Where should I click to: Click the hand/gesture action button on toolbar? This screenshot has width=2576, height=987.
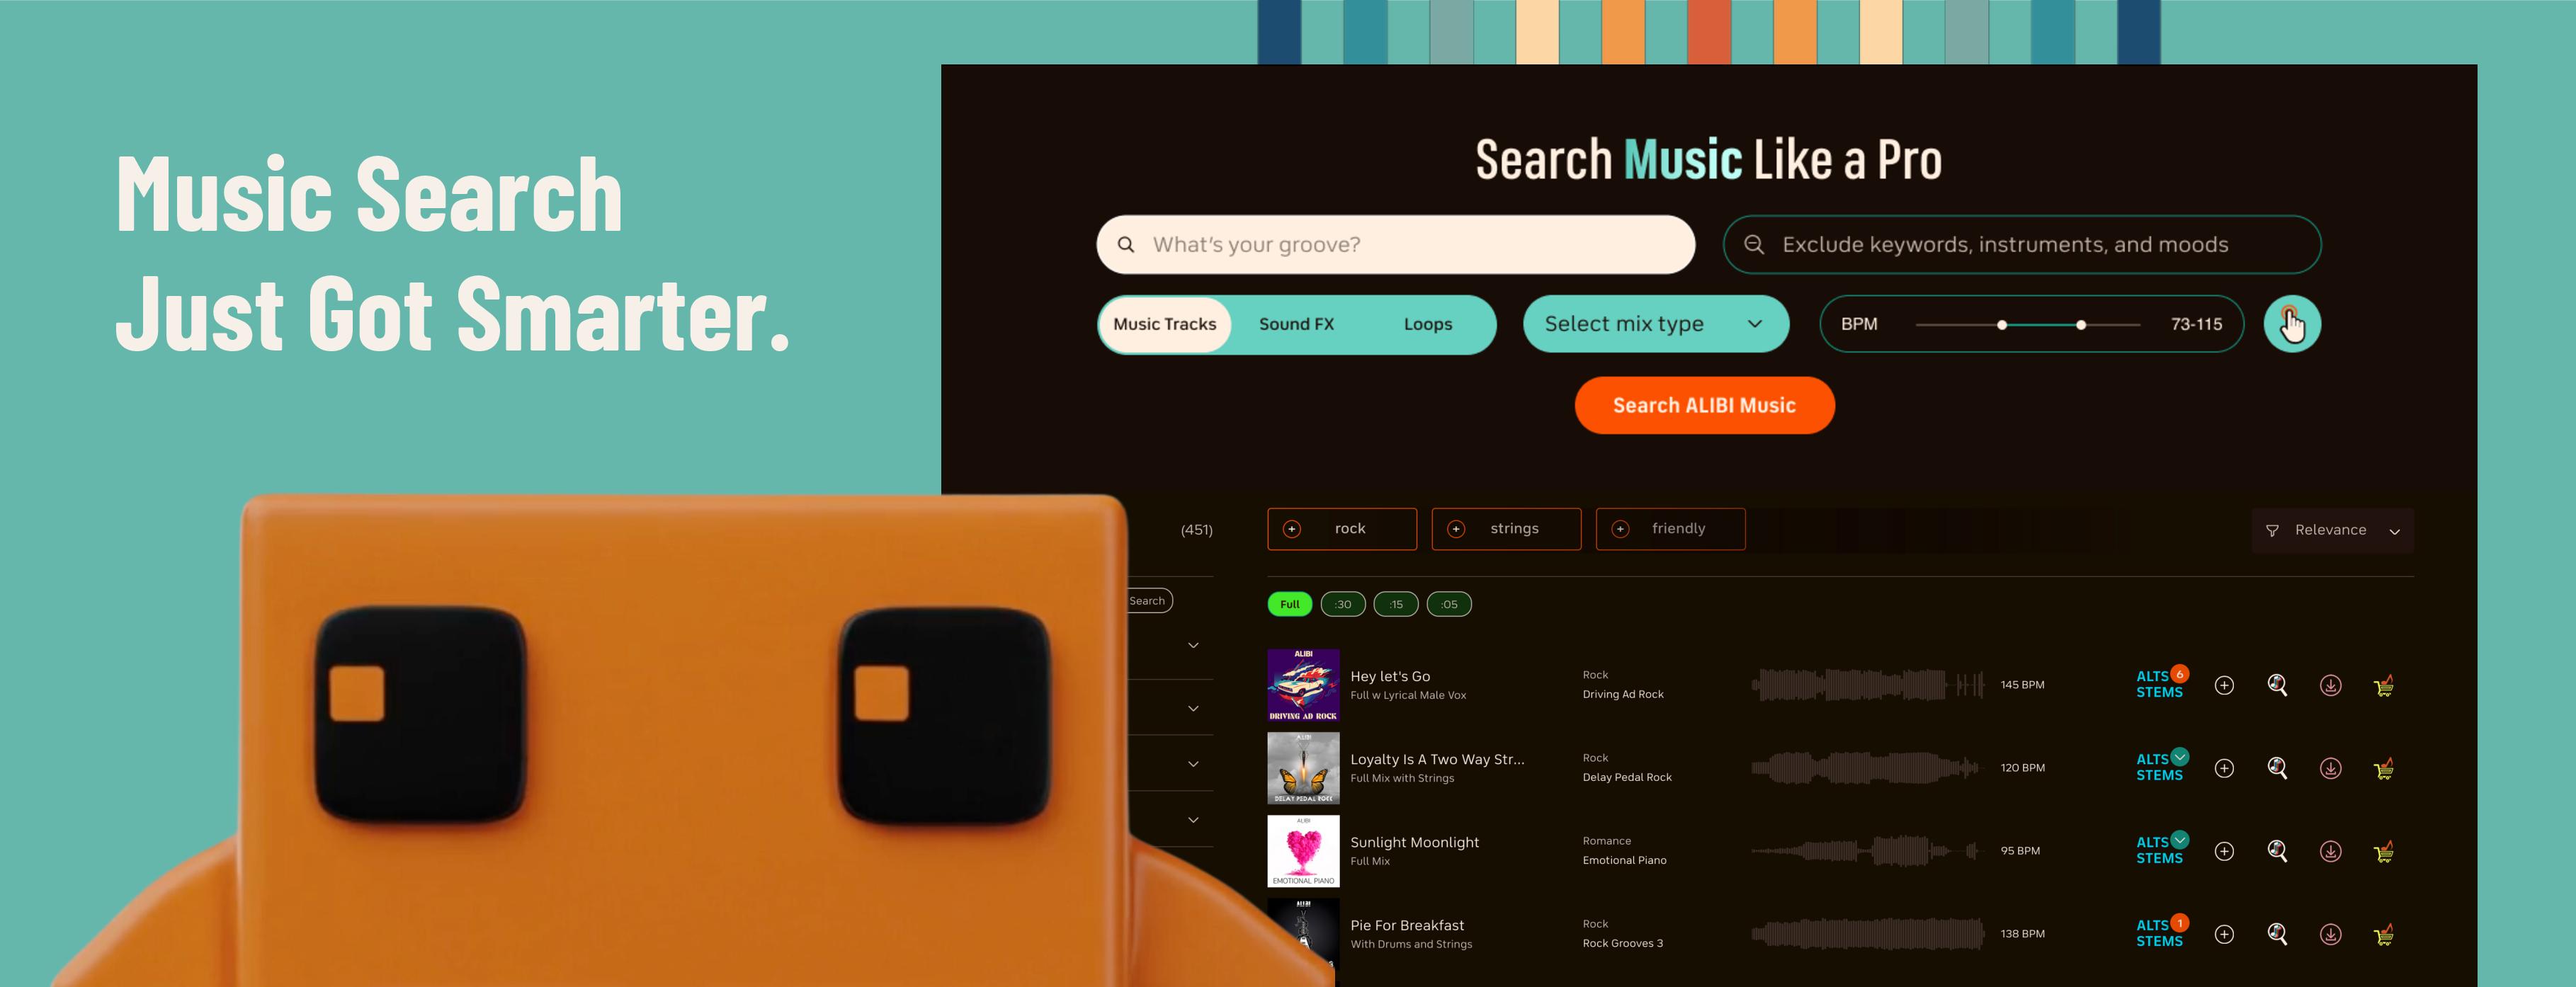[2292, 324]
